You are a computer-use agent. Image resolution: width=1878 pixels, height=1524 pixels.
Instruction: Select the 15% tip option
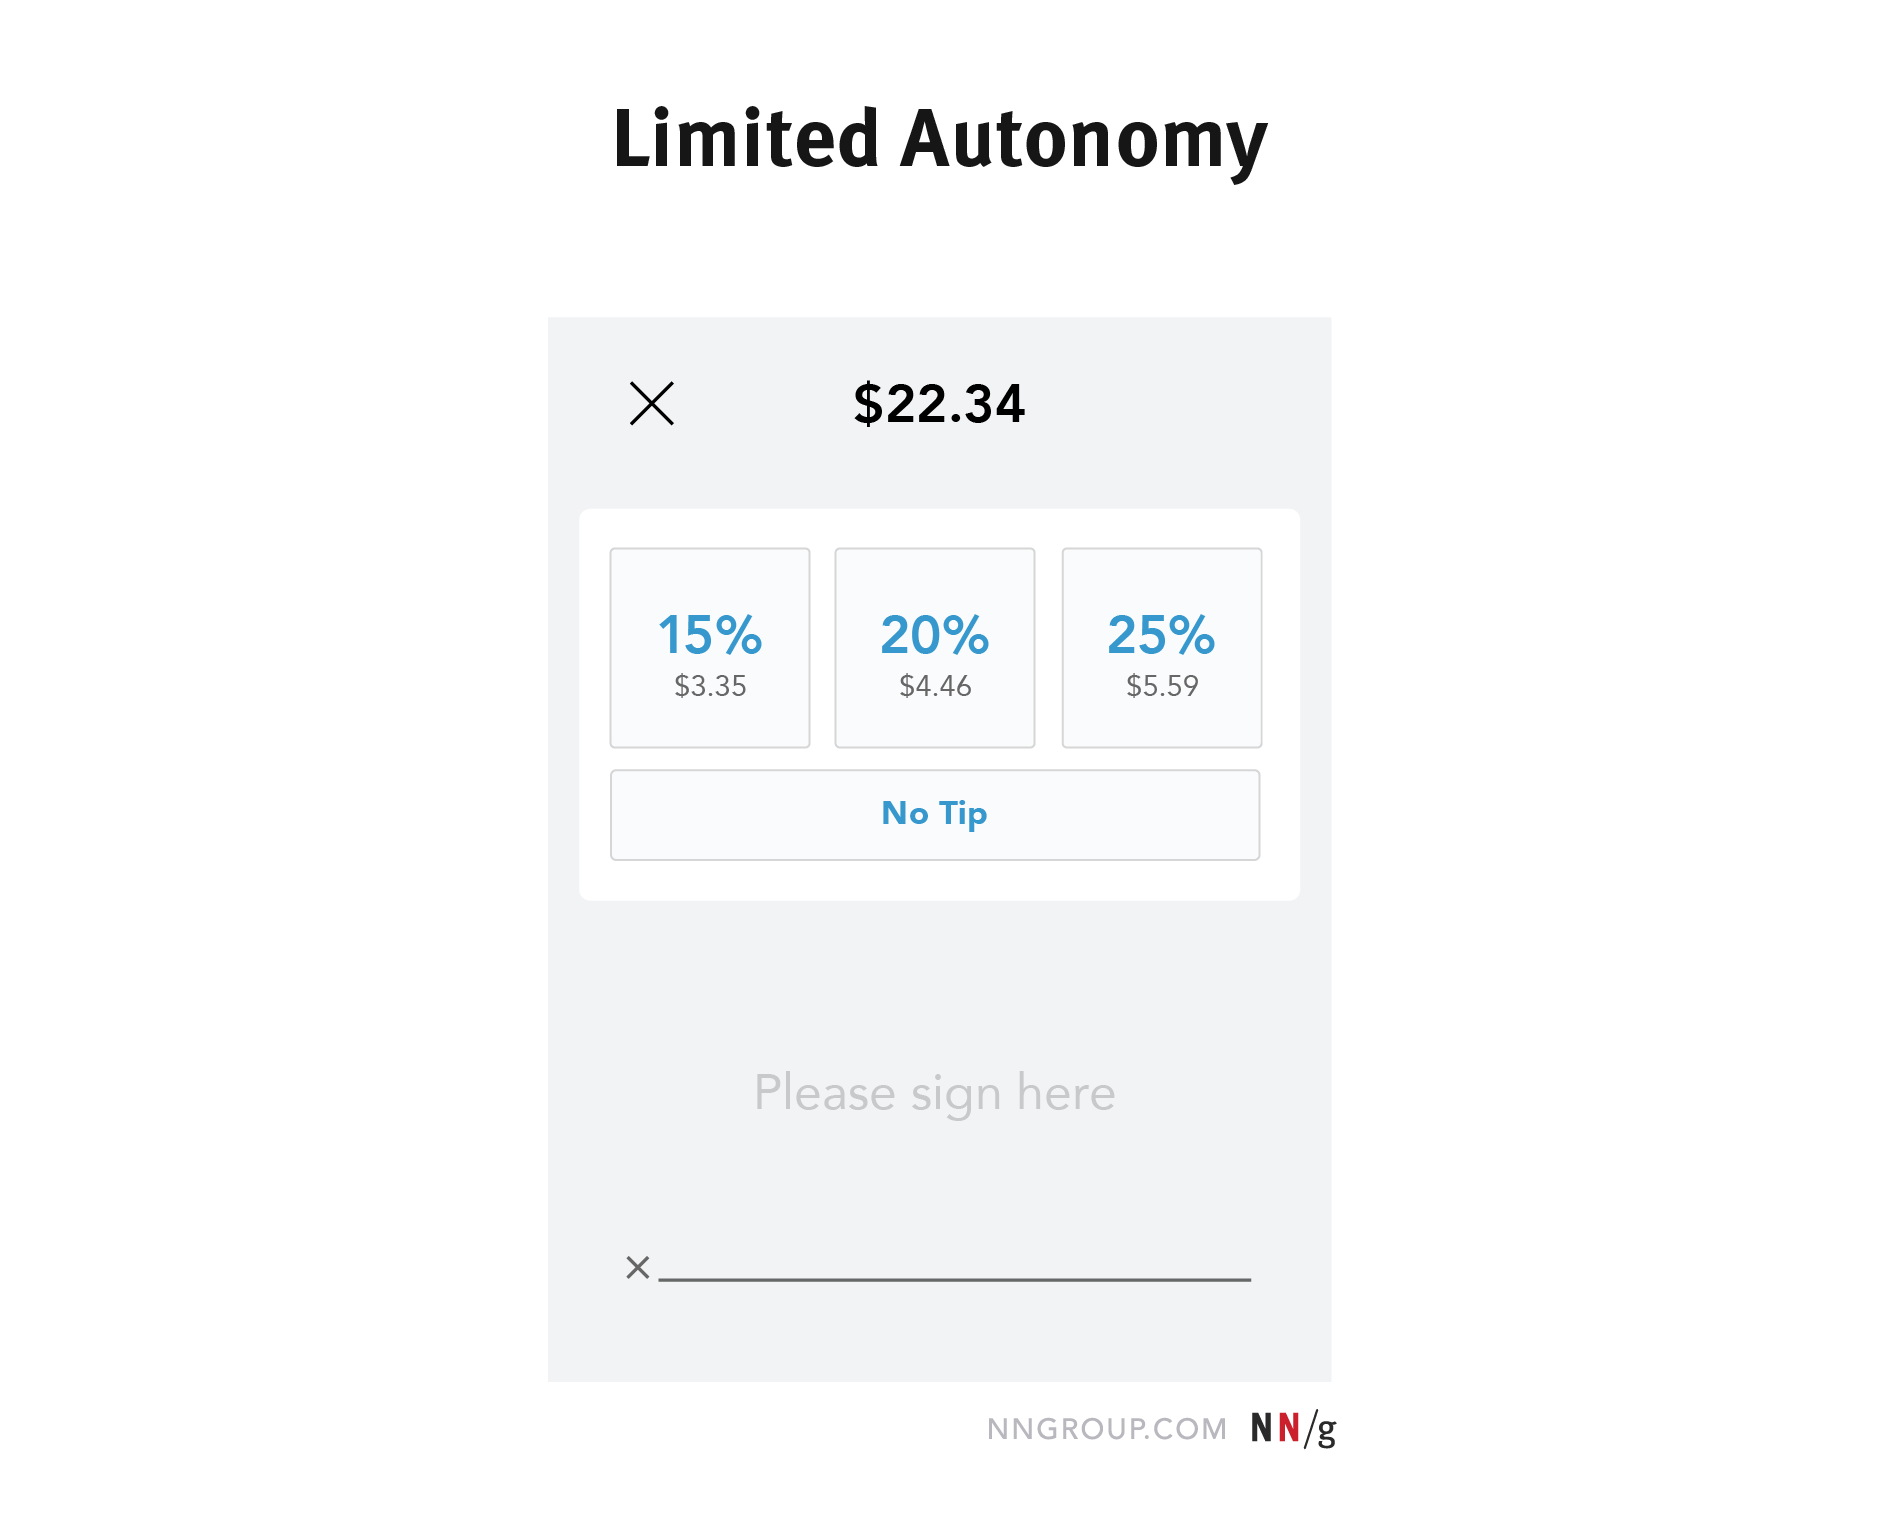click(x=710, y=647)
